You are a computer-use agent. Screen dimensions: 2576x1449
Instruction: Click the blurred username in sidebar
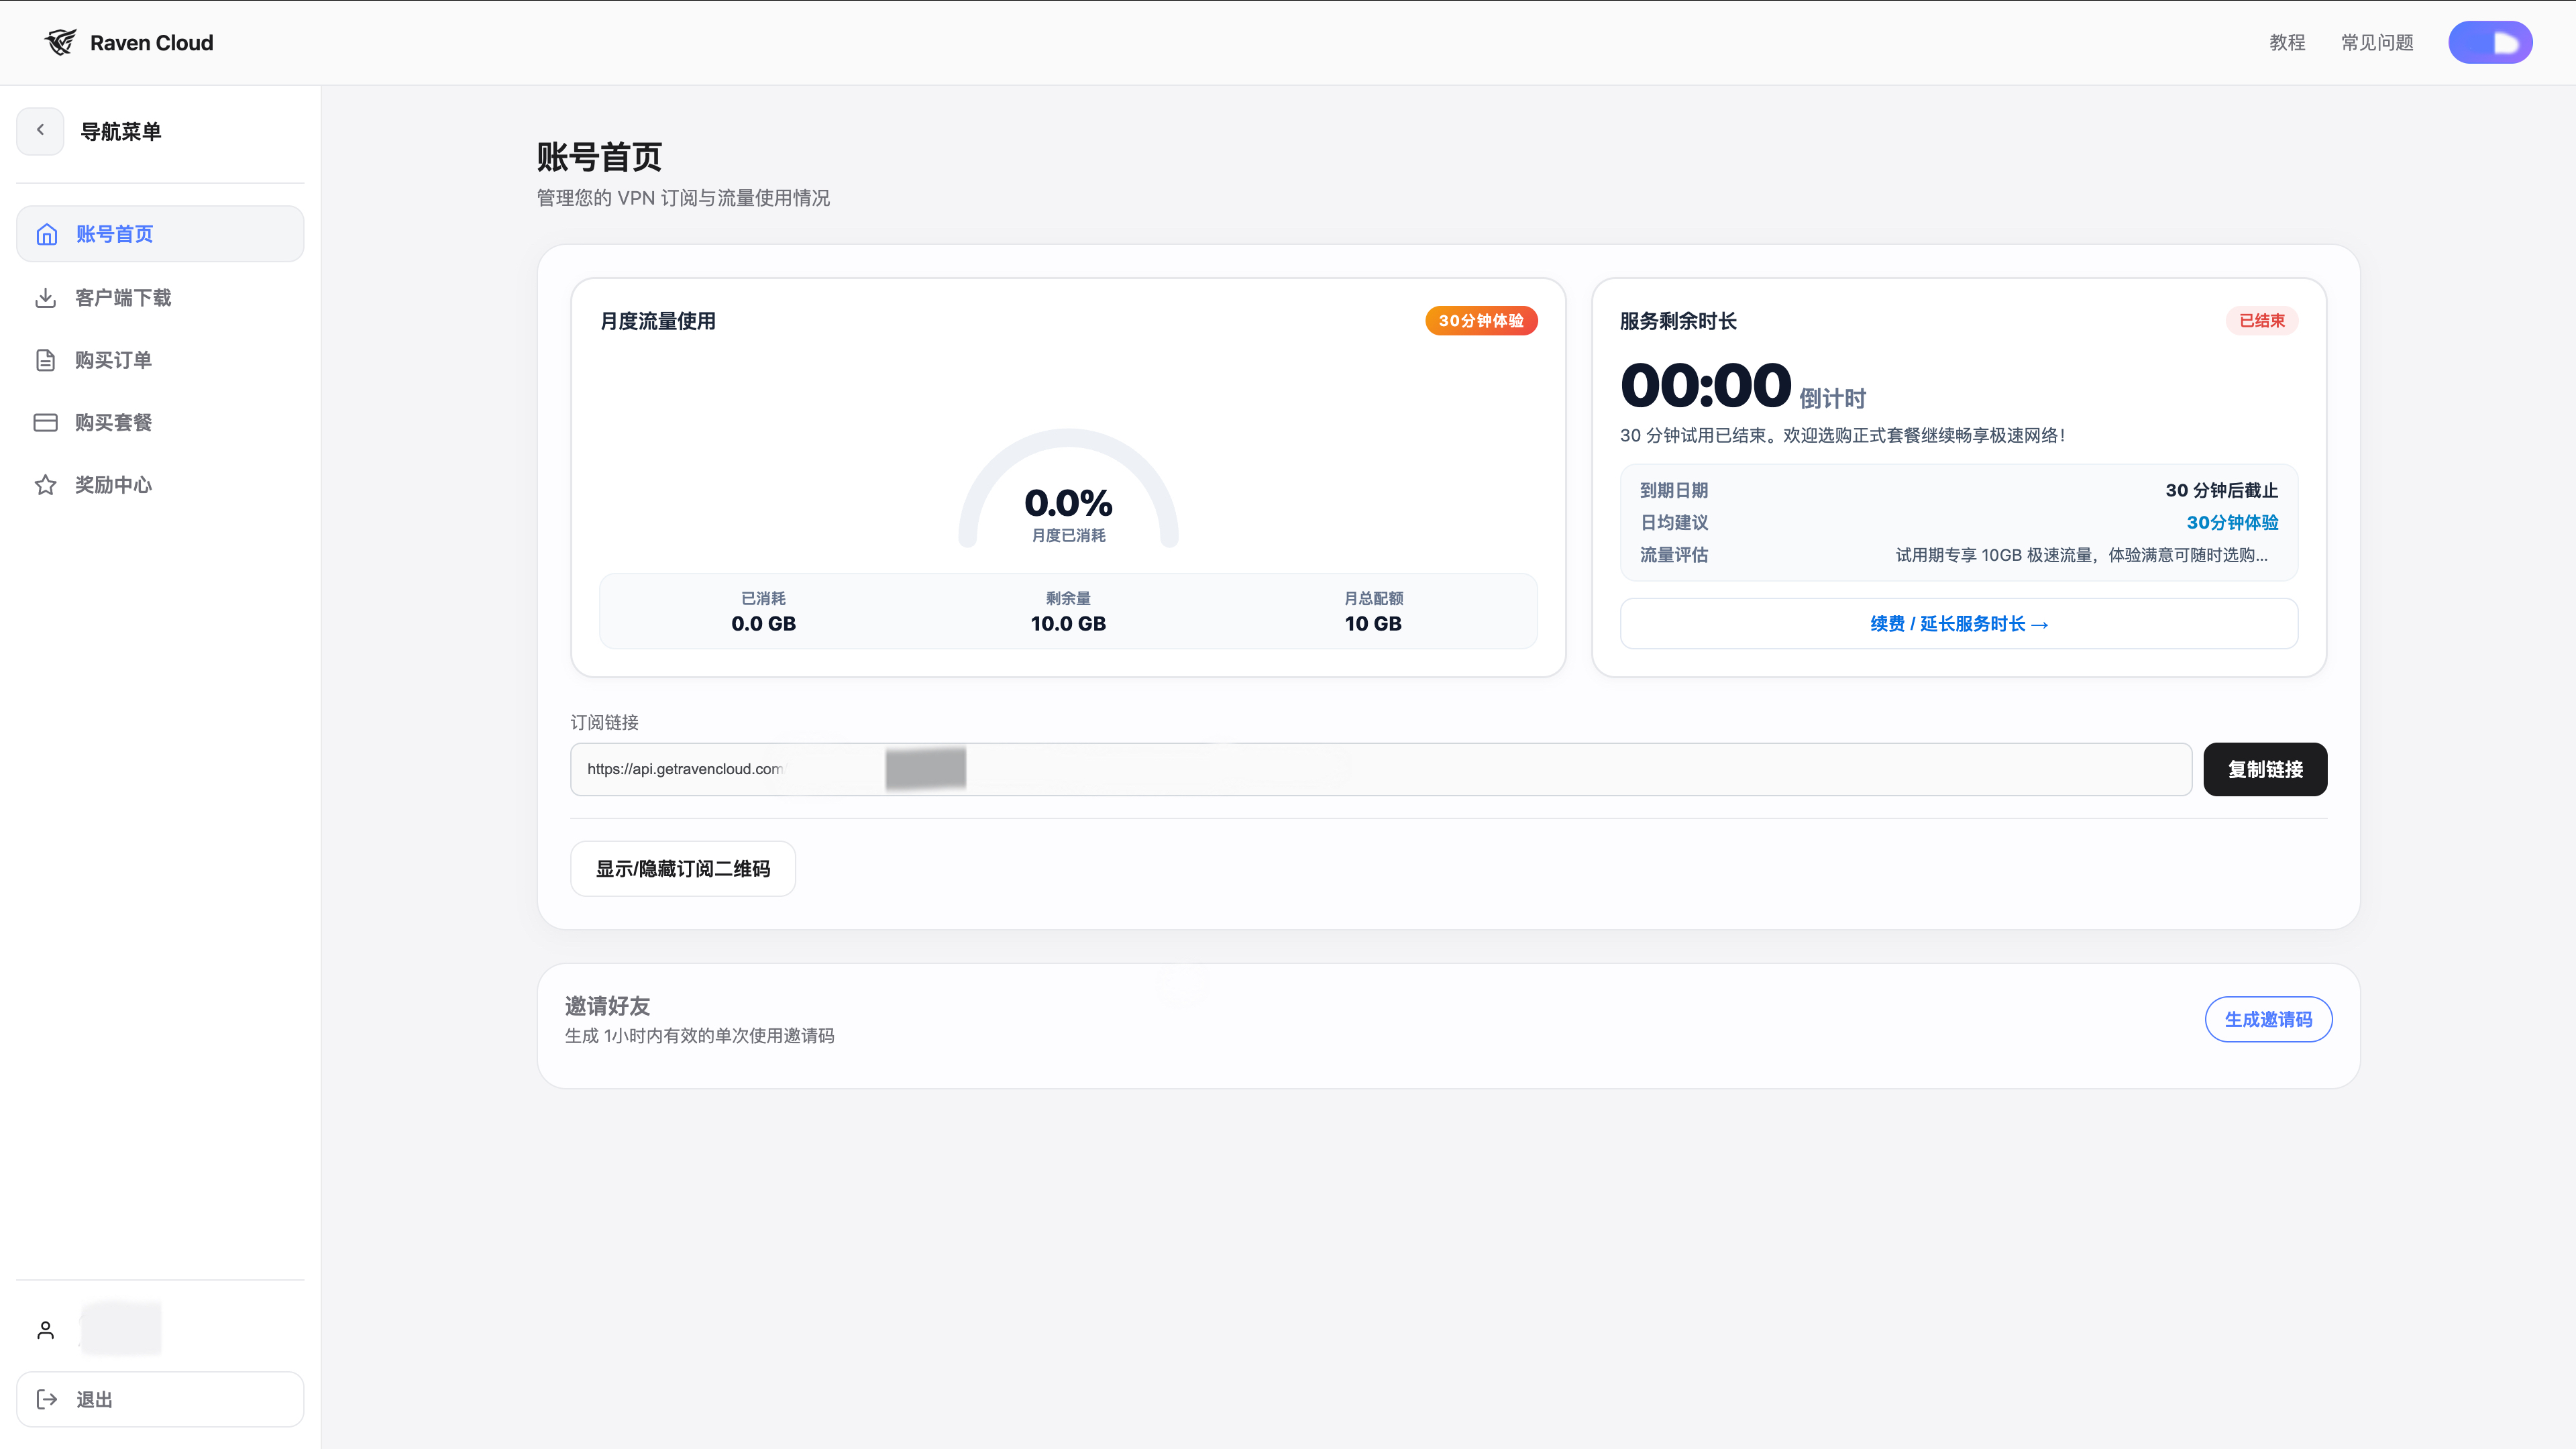(121, 1329)
